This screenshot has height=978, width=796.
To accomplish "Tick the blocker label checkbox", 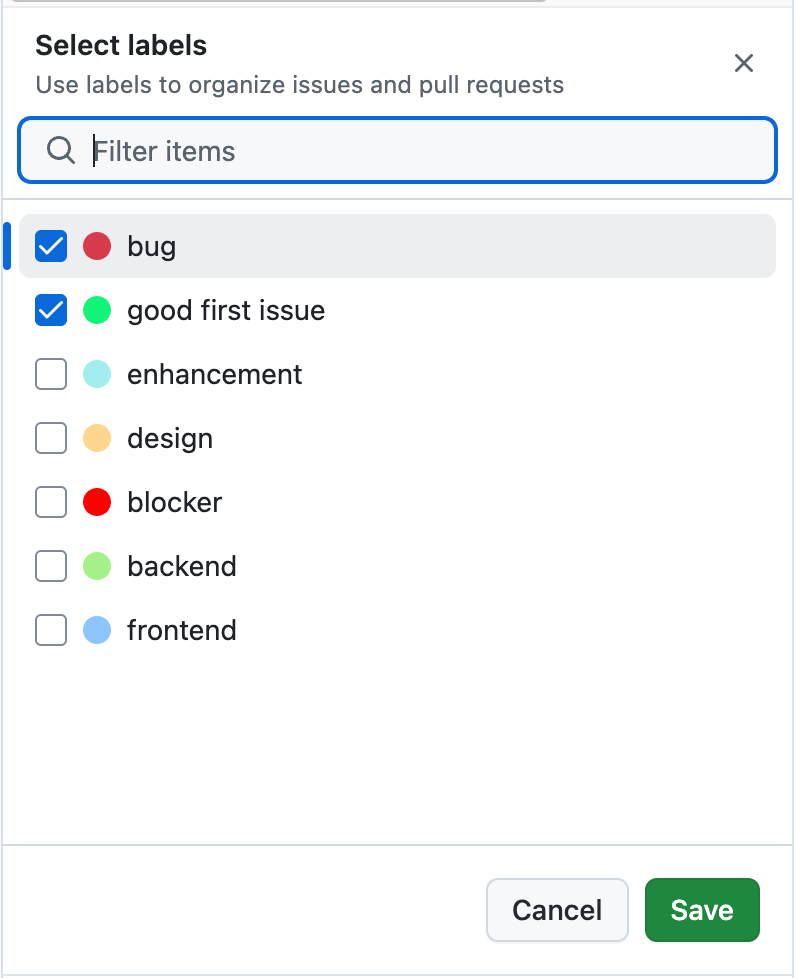I will [51, 502].
